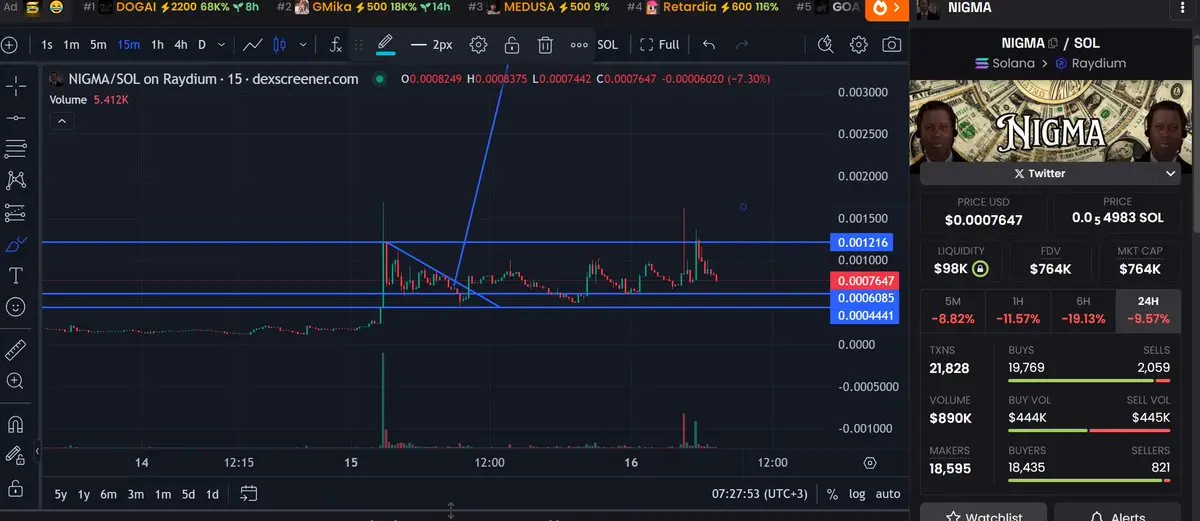Viewport: 1200px width, 521px height.
Task: Switch to 1s timeframe
Action: (x=47, y=45)
